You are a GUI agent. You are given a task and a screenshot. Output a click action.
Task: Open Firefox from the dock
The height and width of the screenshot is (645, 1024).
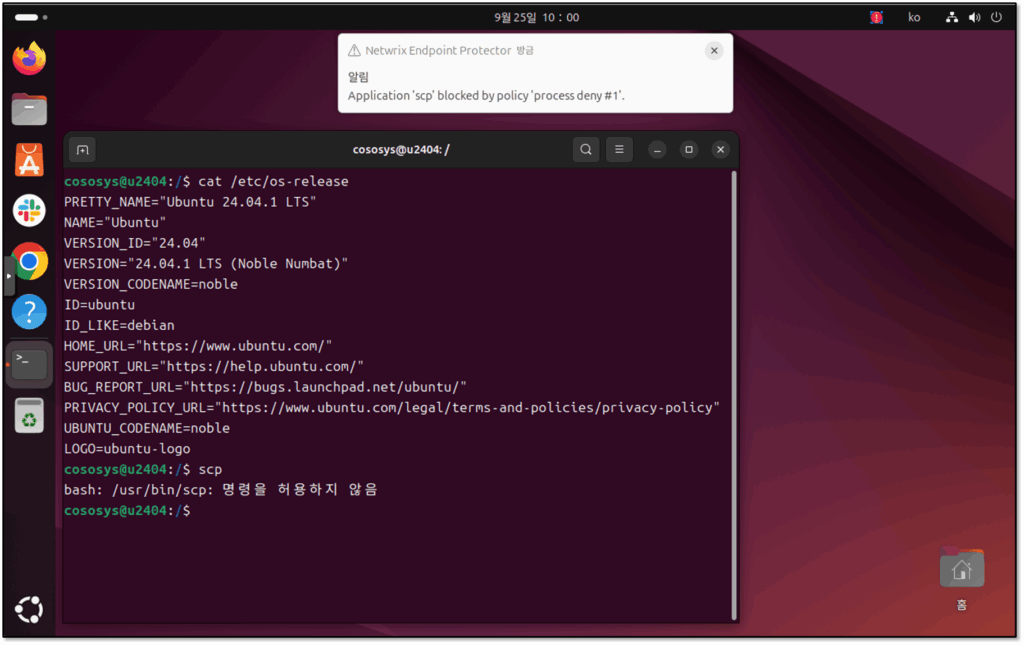click(29, 59)
